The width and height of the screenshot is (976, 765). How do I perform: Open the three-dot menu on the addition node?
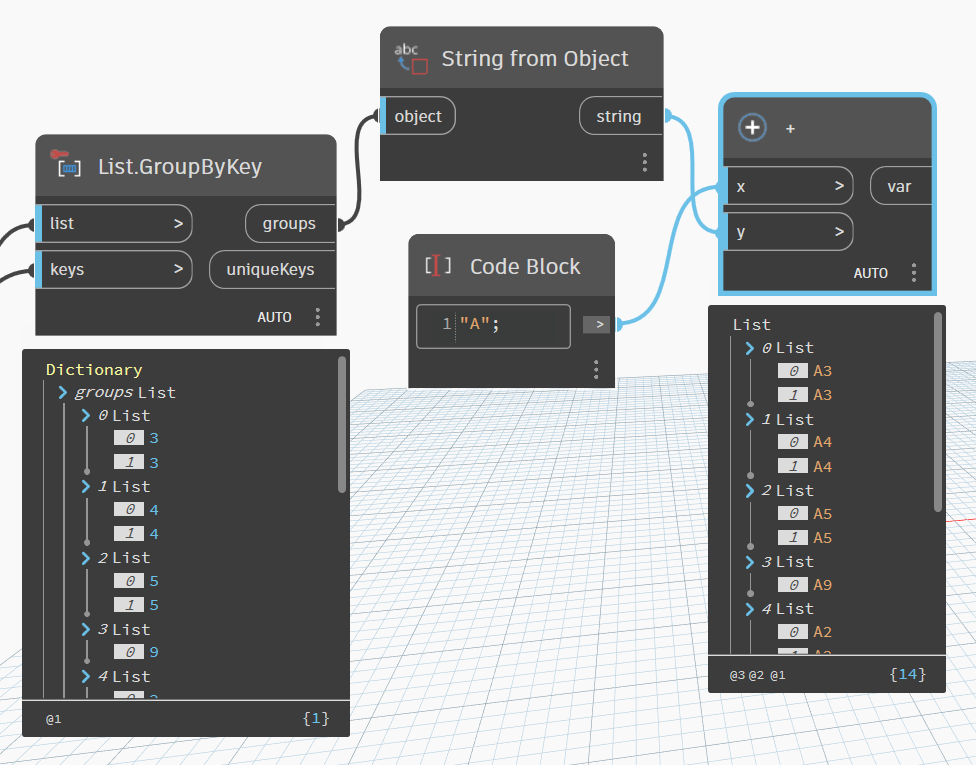click(x=913, y=272)
